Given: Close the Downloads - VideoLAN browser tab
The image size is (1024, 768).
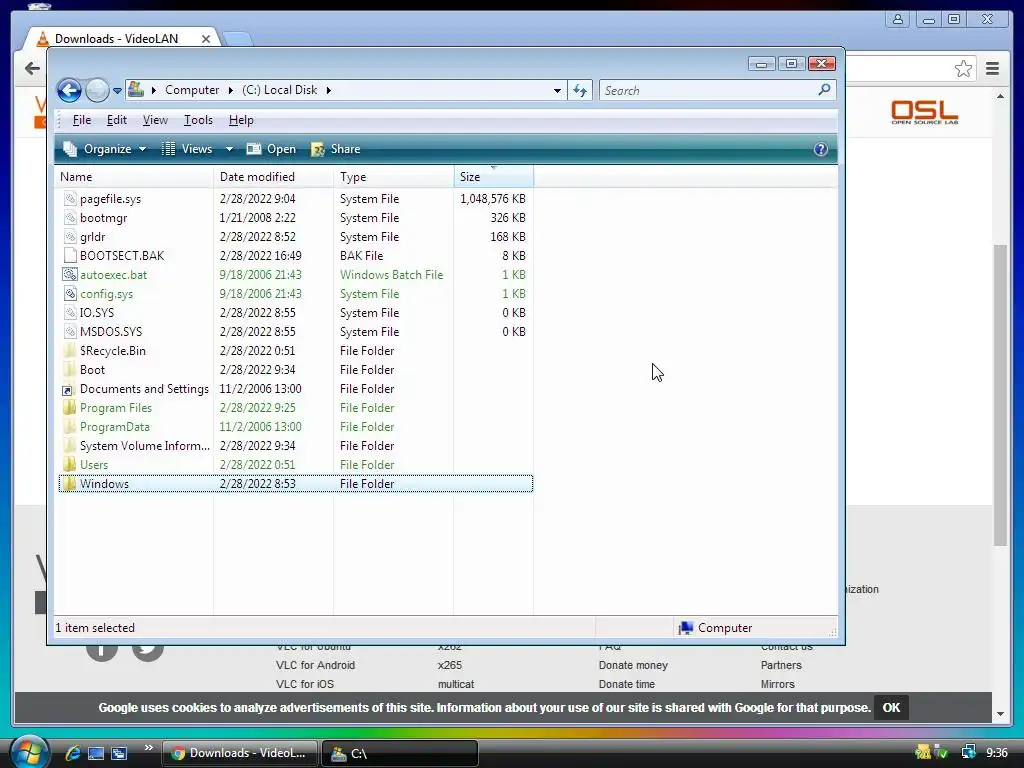Looking at the screenshot, I should tap(206, 39).
